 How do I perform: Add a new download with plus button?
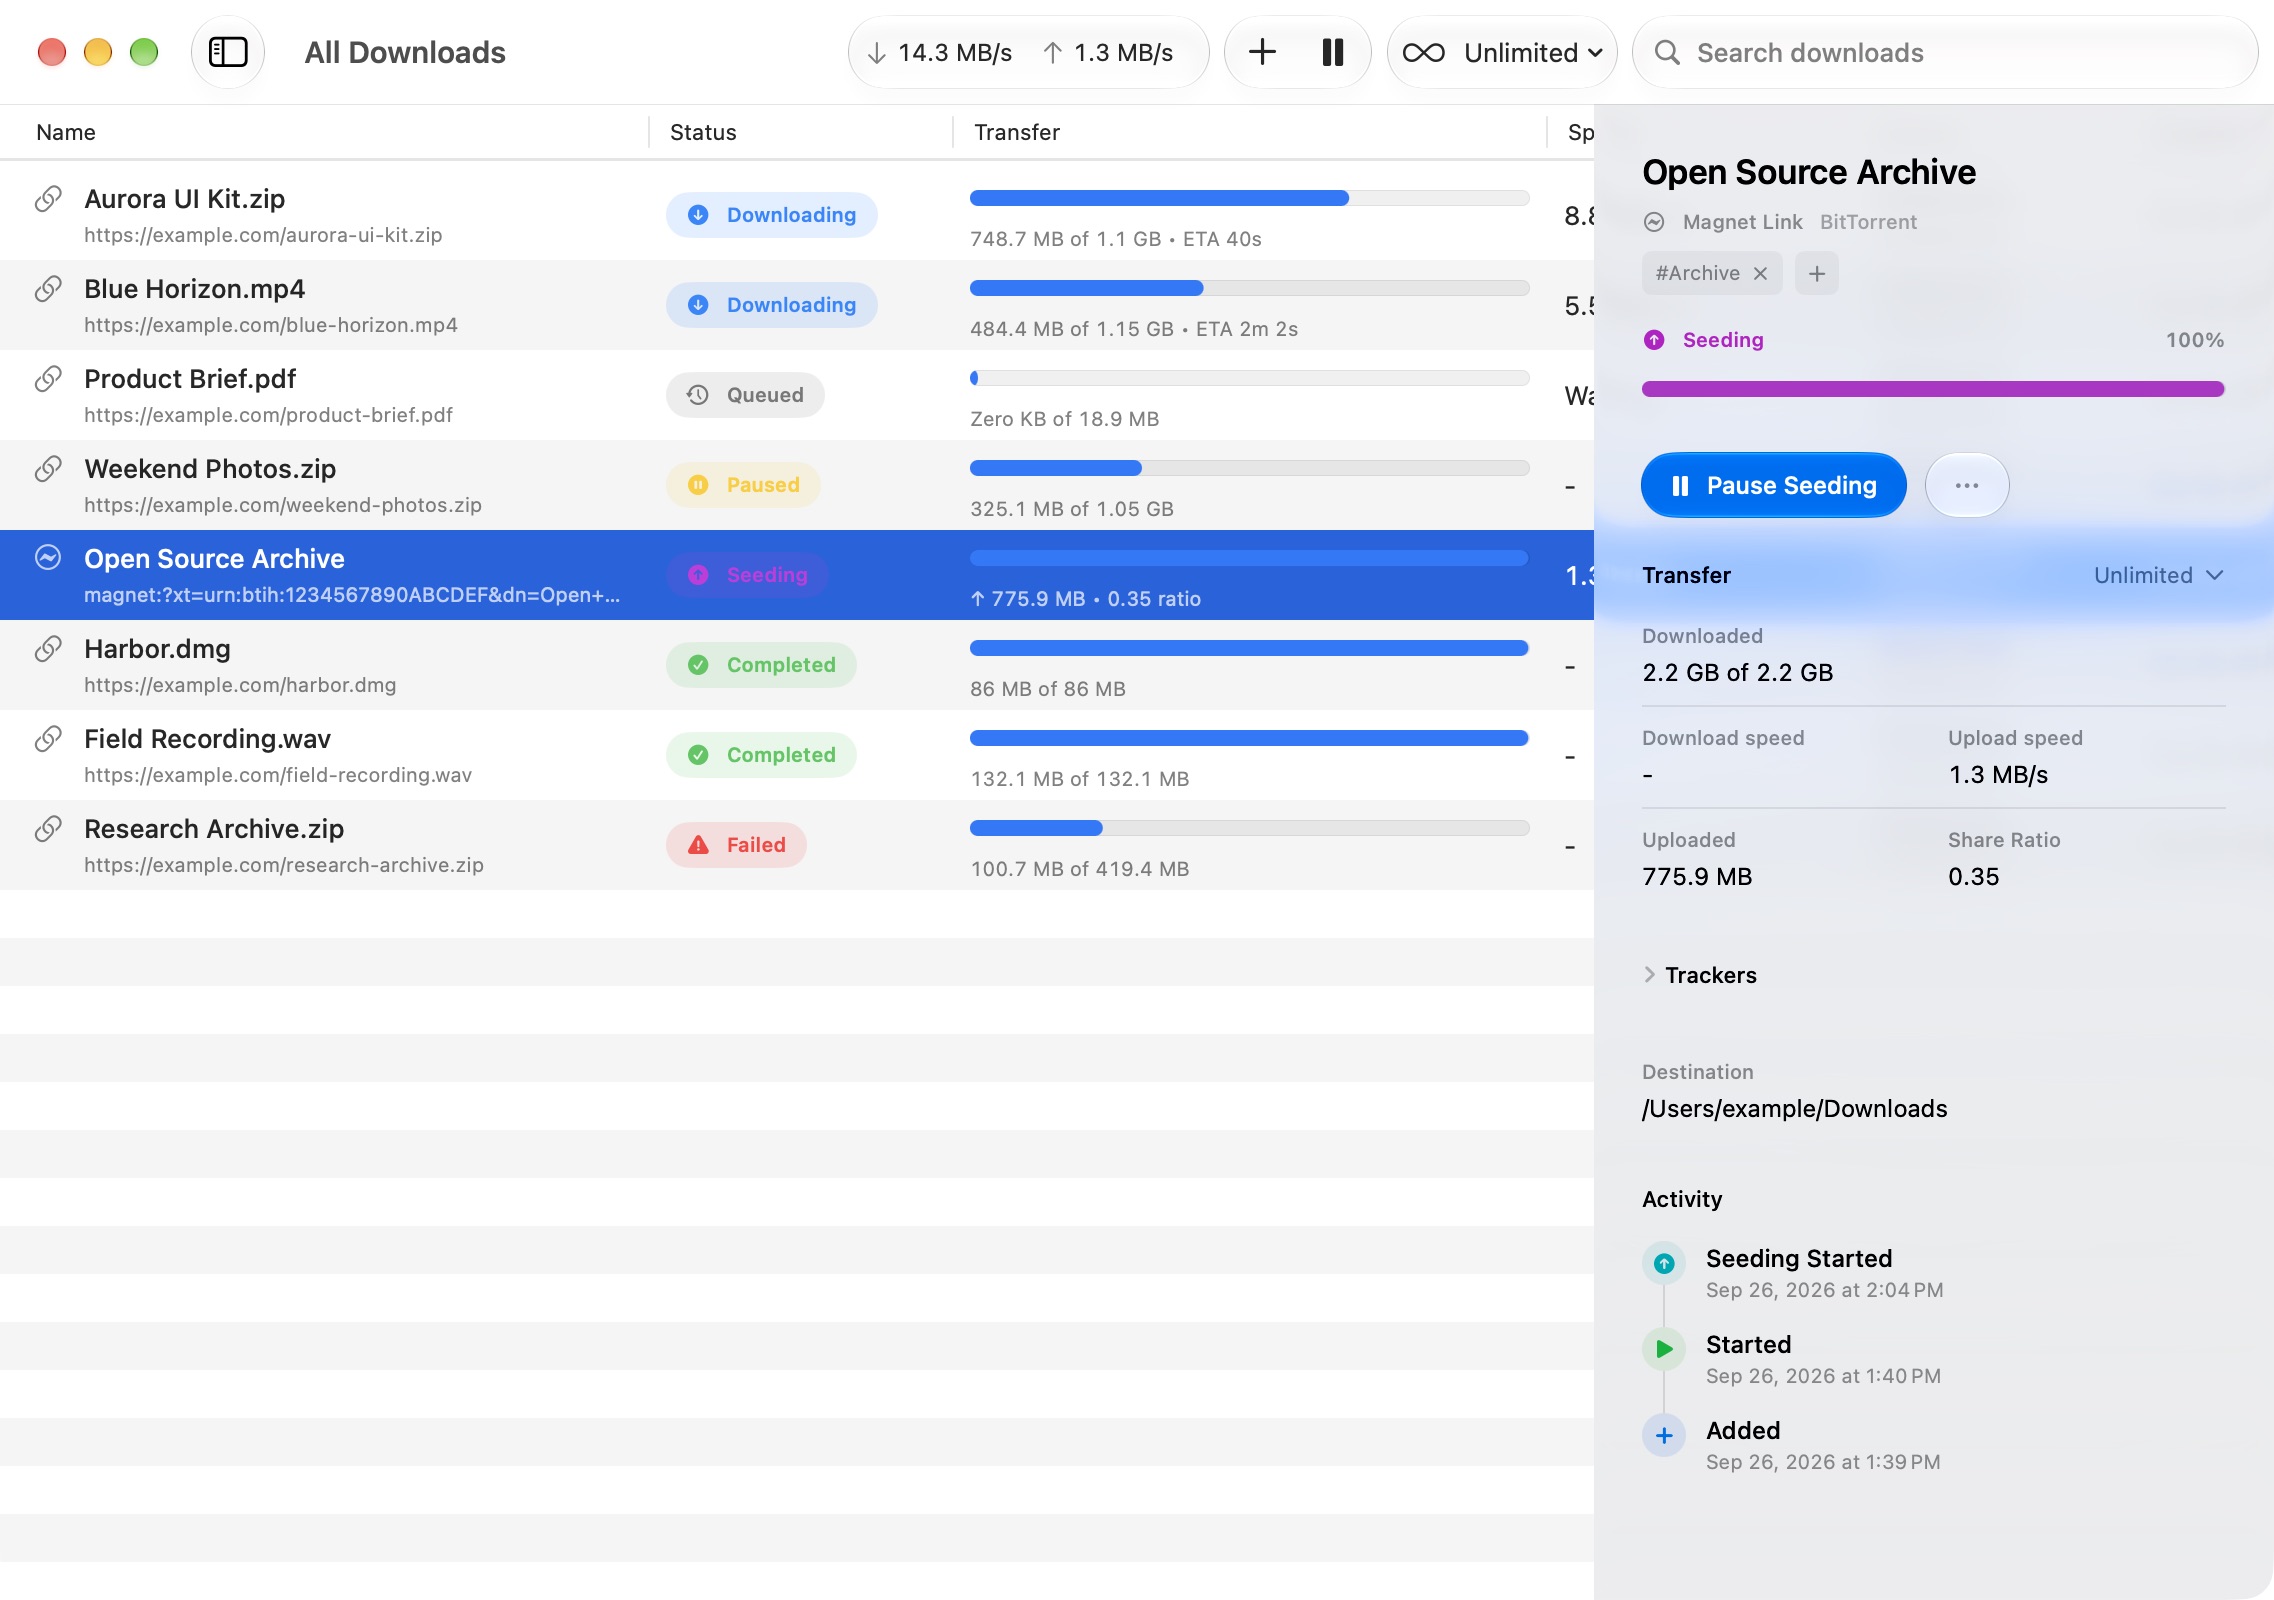coord(1263,52)
